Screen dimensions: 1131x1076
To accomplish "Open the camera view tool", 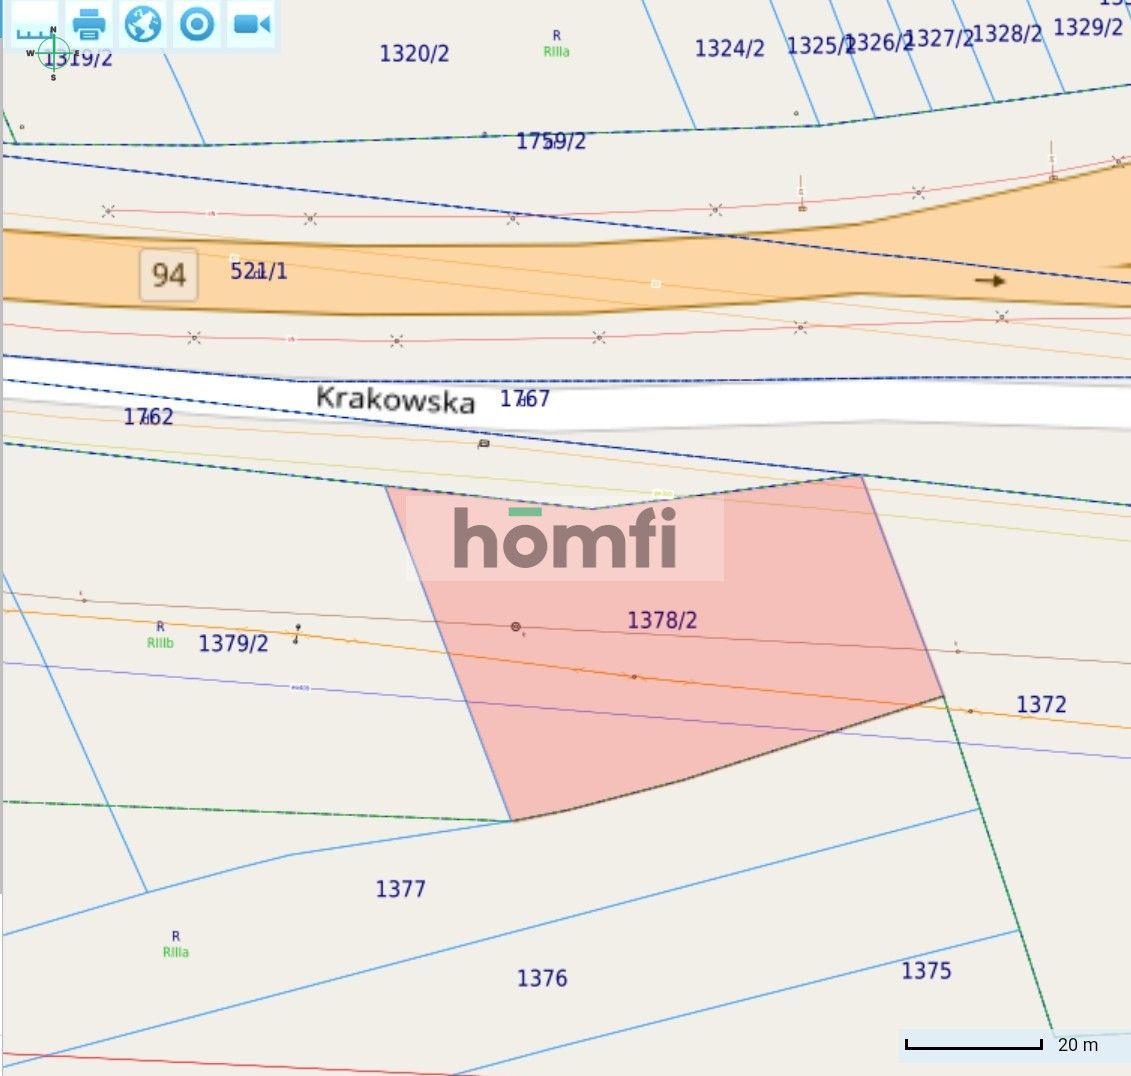I will 250,25.
